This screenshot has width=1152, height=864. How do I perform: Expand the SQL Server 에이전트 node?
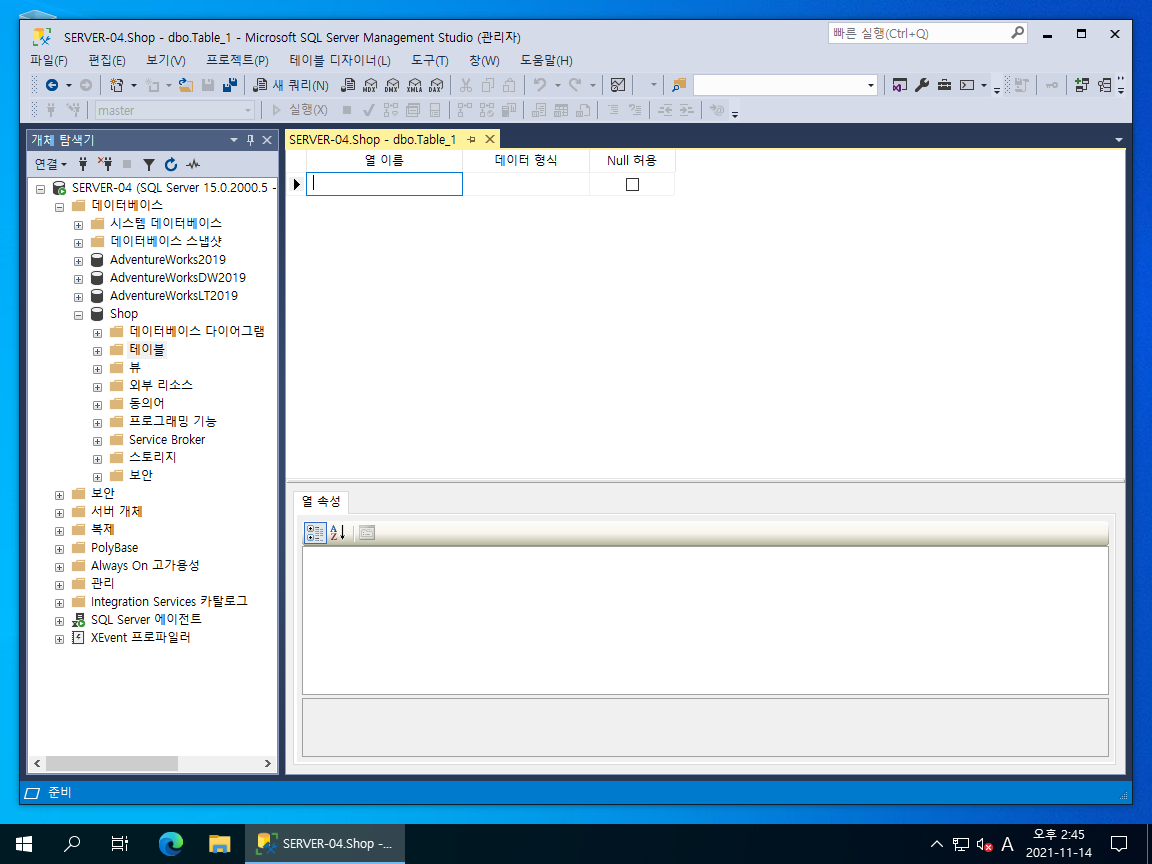60,622
